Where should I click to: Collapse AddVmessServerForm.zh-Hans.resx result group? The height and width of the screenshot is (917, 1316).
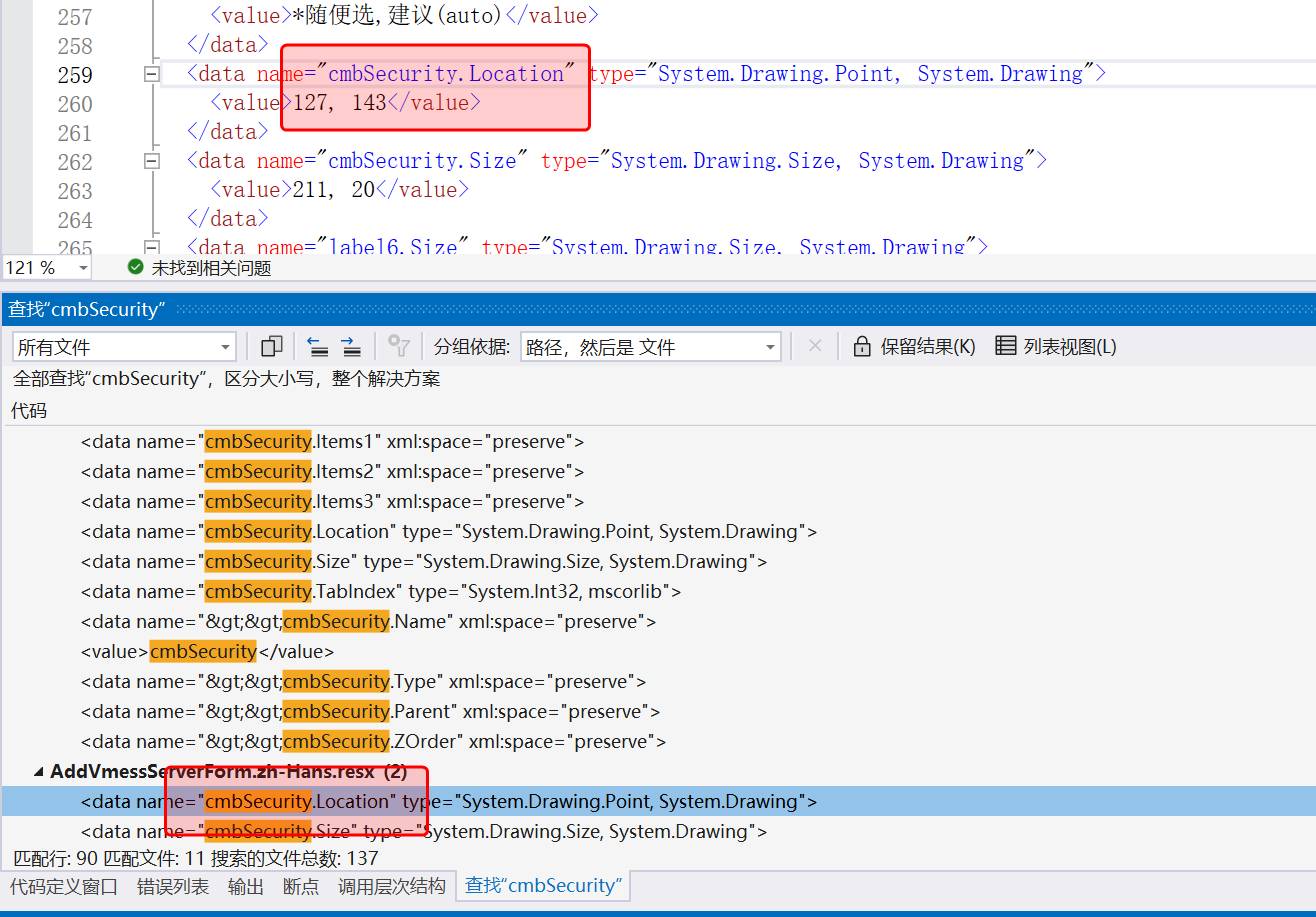[x=39, y=772]
